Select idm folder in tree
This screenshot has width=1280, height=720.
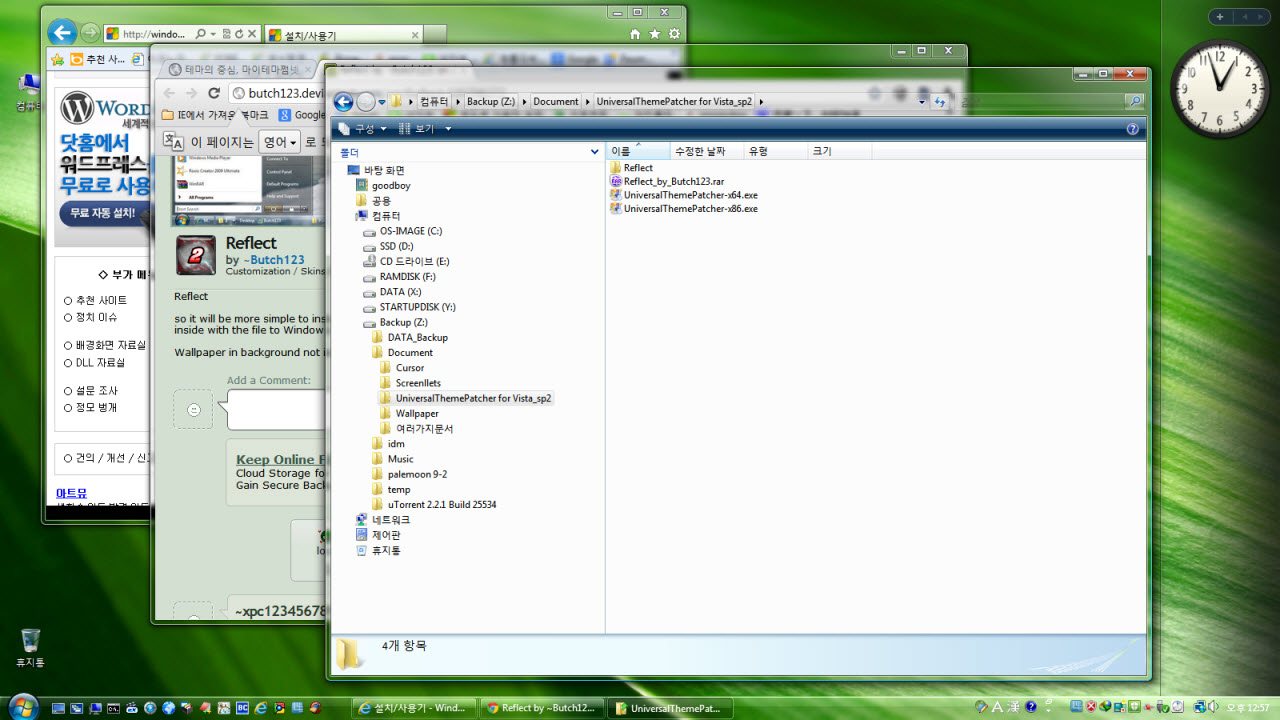point(388,444)
